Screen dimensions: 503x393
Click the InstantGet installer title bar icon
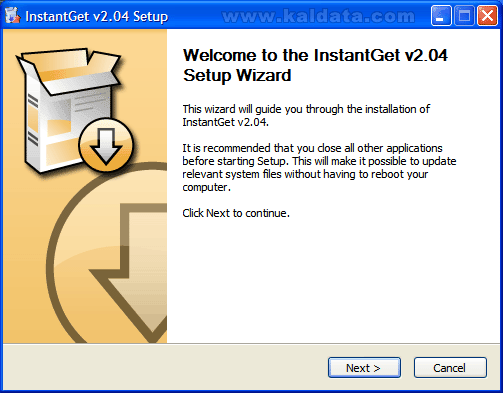click(12, 16)
